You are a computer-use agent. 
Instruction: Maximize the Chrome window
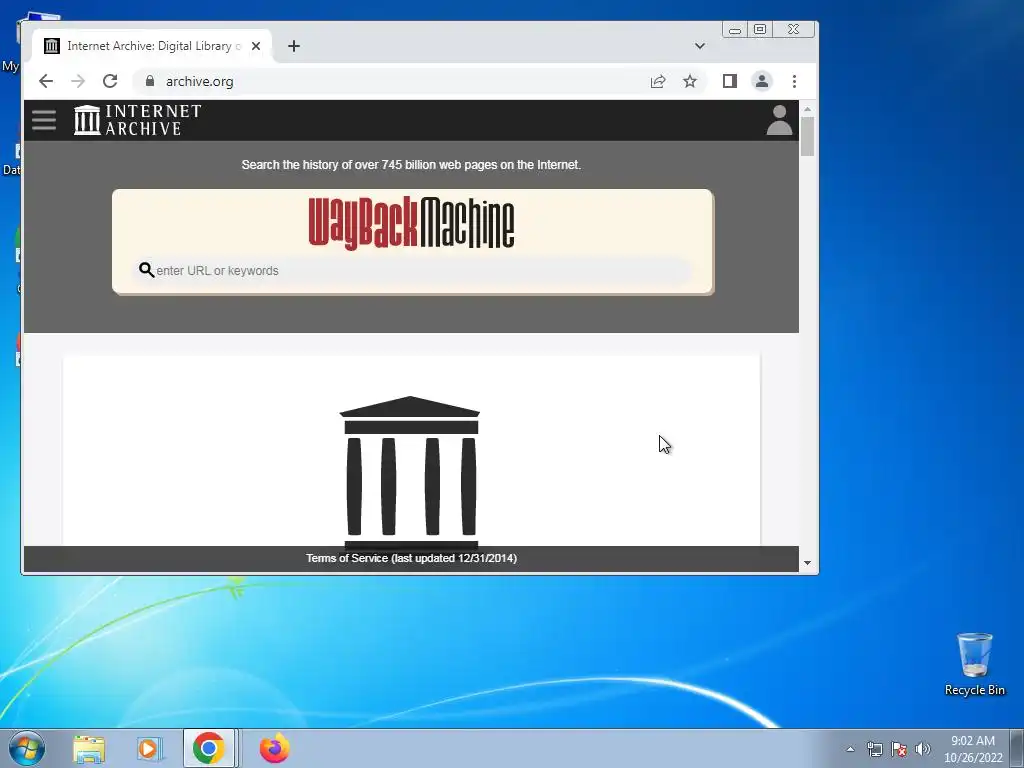(760, 29)
